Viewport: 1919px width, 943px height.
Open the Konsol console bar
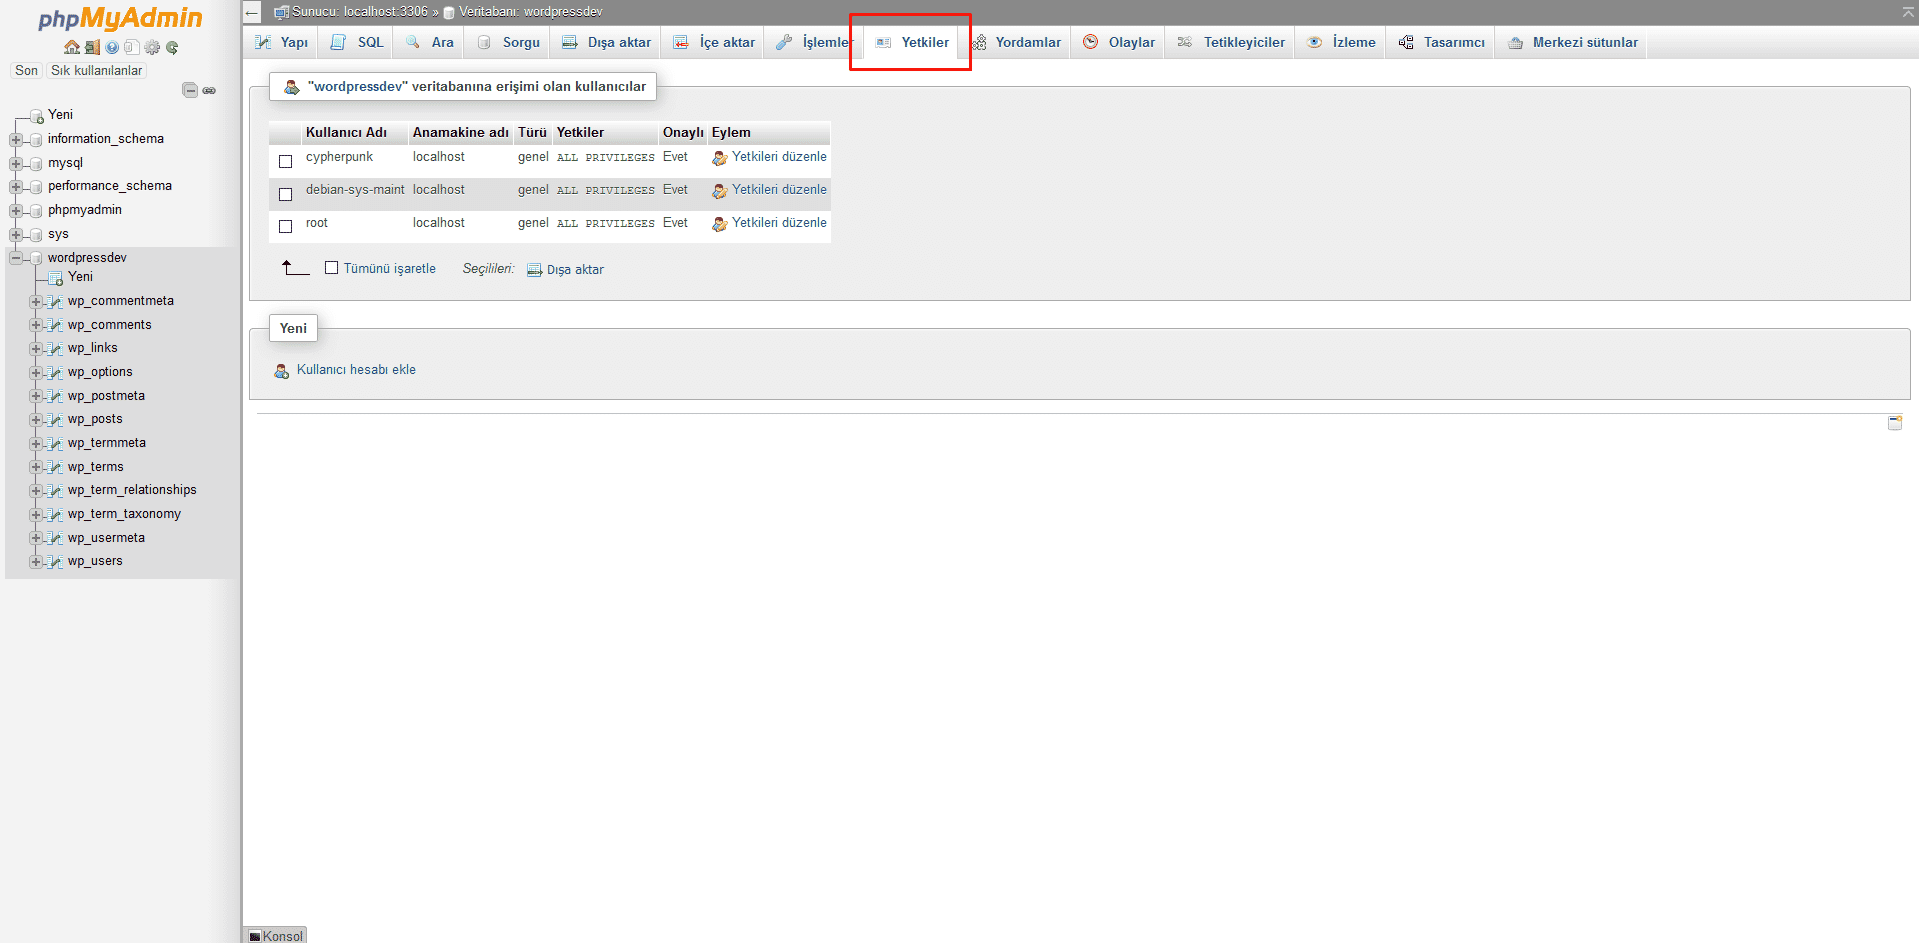point(275,936)
